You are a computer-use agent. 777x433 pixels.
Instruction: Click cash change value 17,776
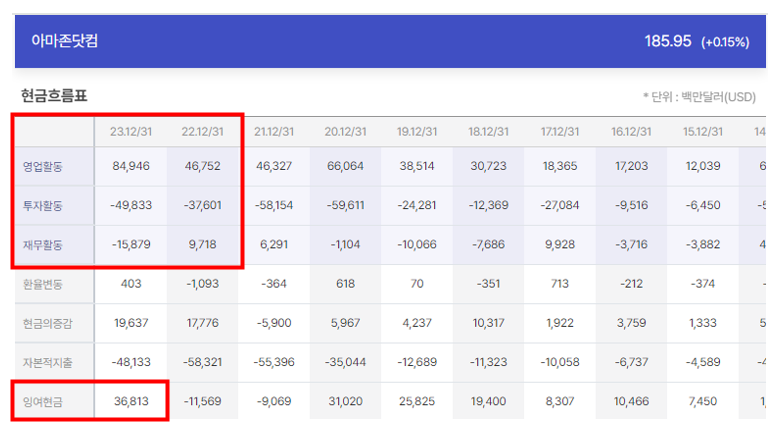coord(202,323)
